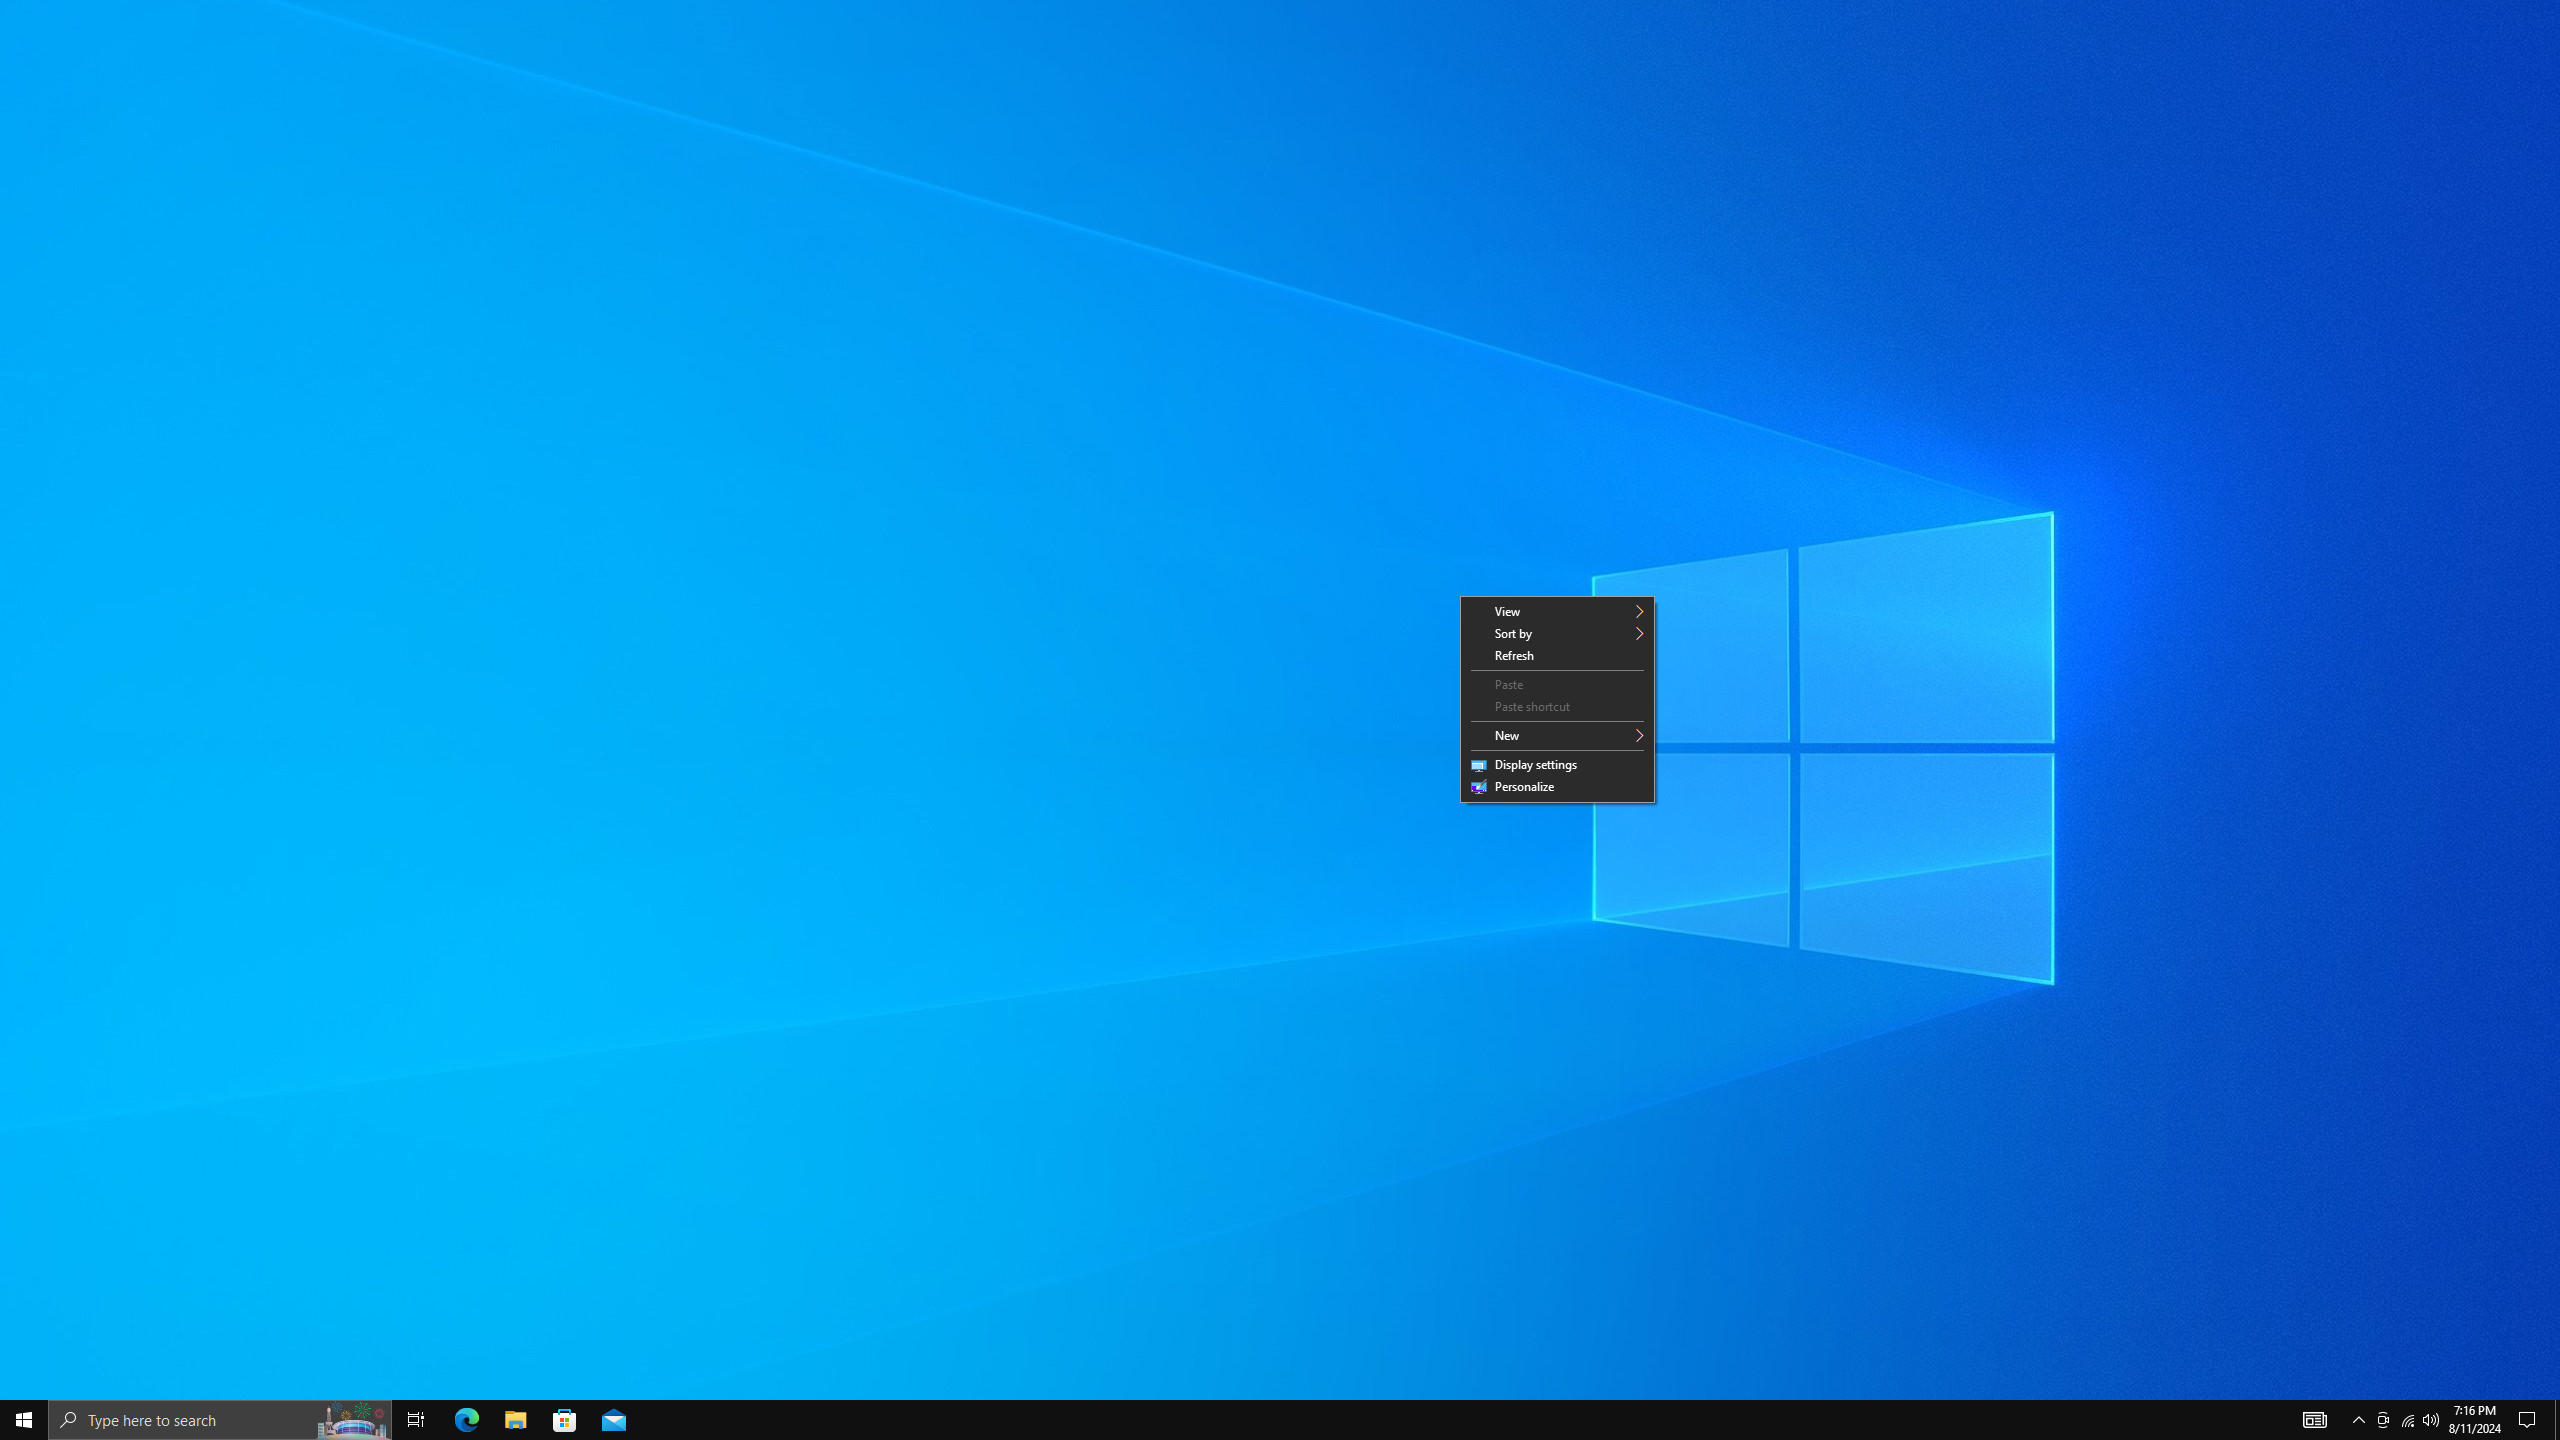The width and height of the screenshot is (2560, 1440).
Task: Launch Microsoft Store from the taskbar
Action: [x=565, y=1419]
